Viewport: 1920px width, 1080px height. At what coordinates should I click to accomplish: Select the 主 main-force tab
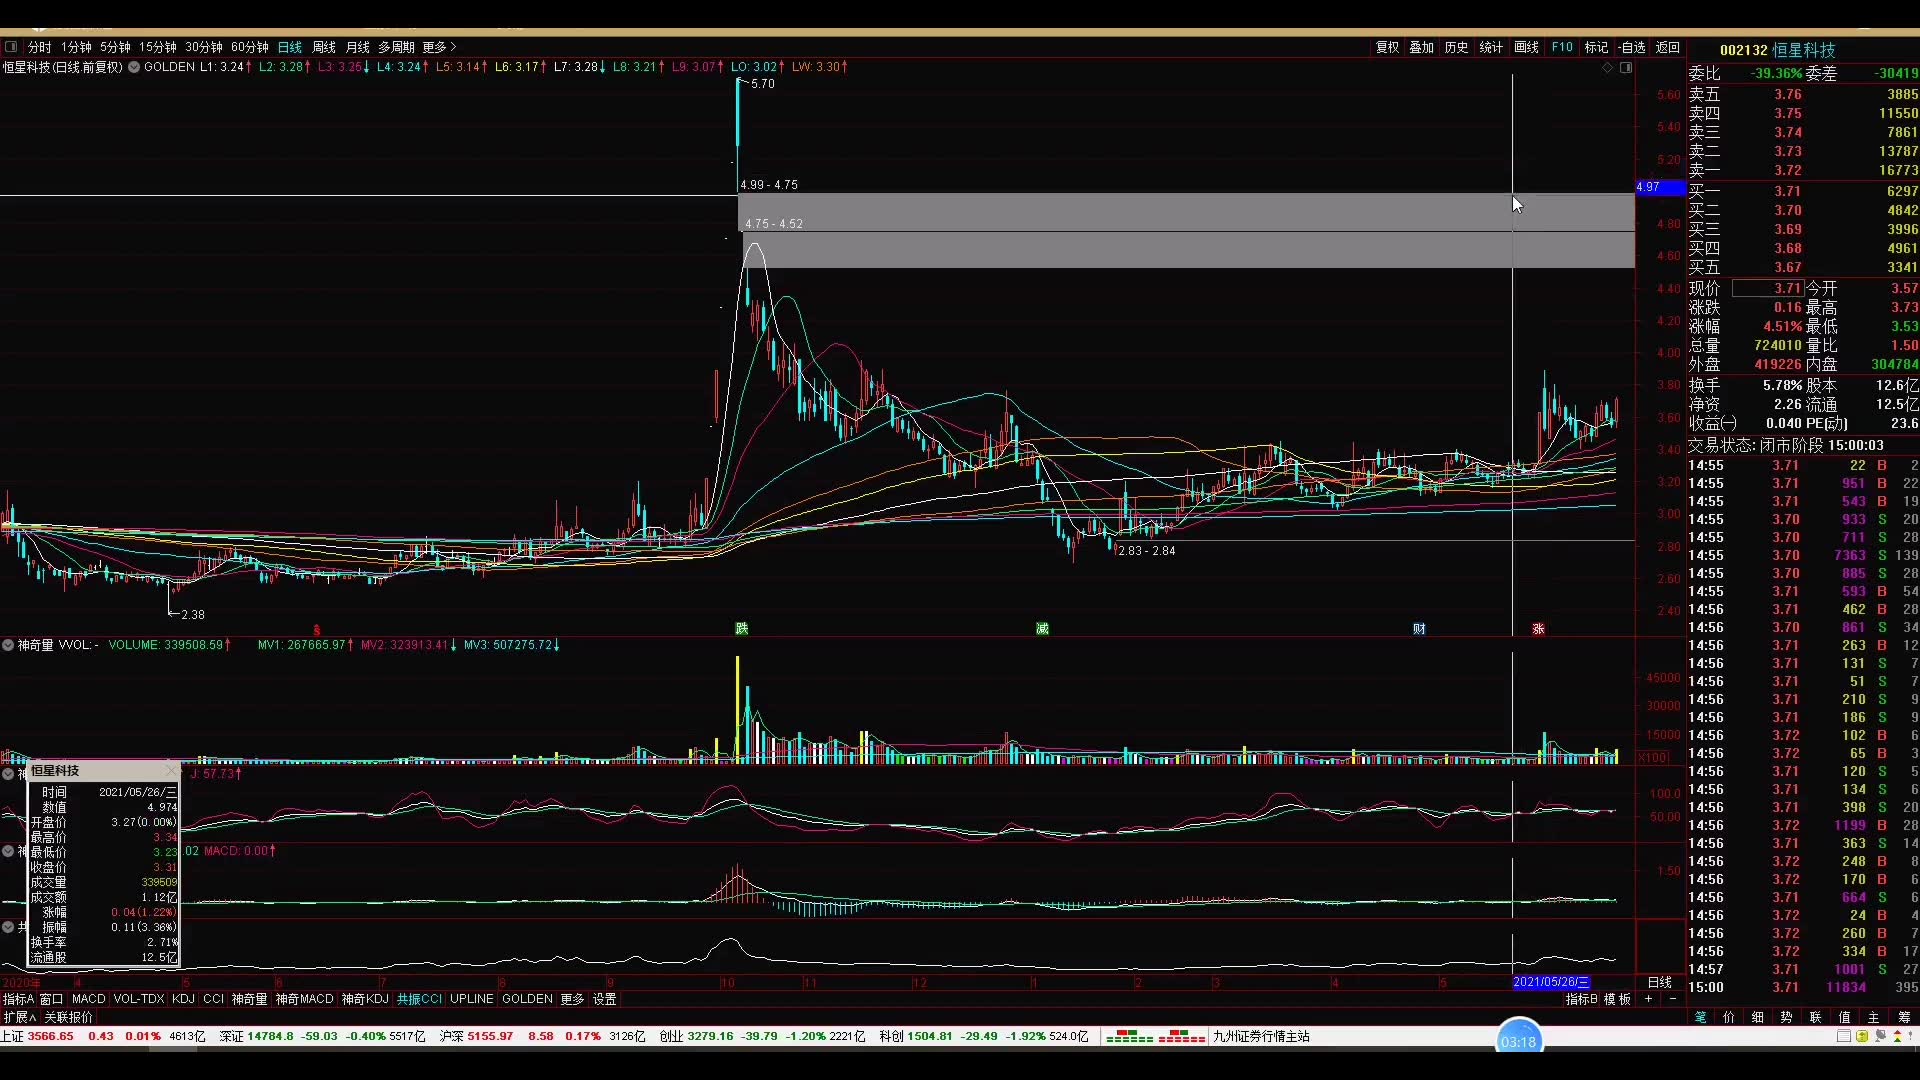coord(1874,1017)
